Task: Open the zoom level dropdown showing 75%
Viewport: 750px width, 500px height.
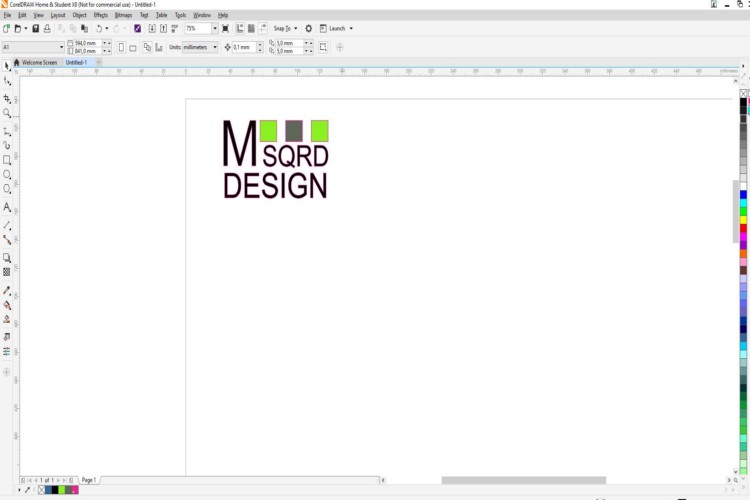Action: pyautogui.click(x=215, y=29)
